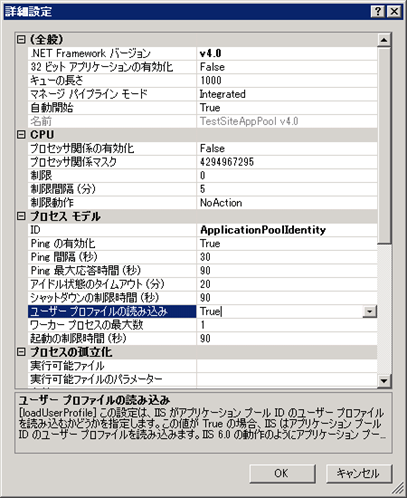Collapse the プロセス モデル section
407x498 pixels.
(x=21, y=216)
